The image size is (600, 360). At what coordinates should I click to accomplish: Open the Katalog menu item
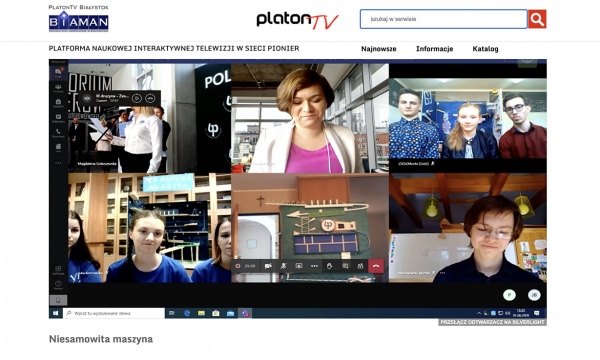485,49
